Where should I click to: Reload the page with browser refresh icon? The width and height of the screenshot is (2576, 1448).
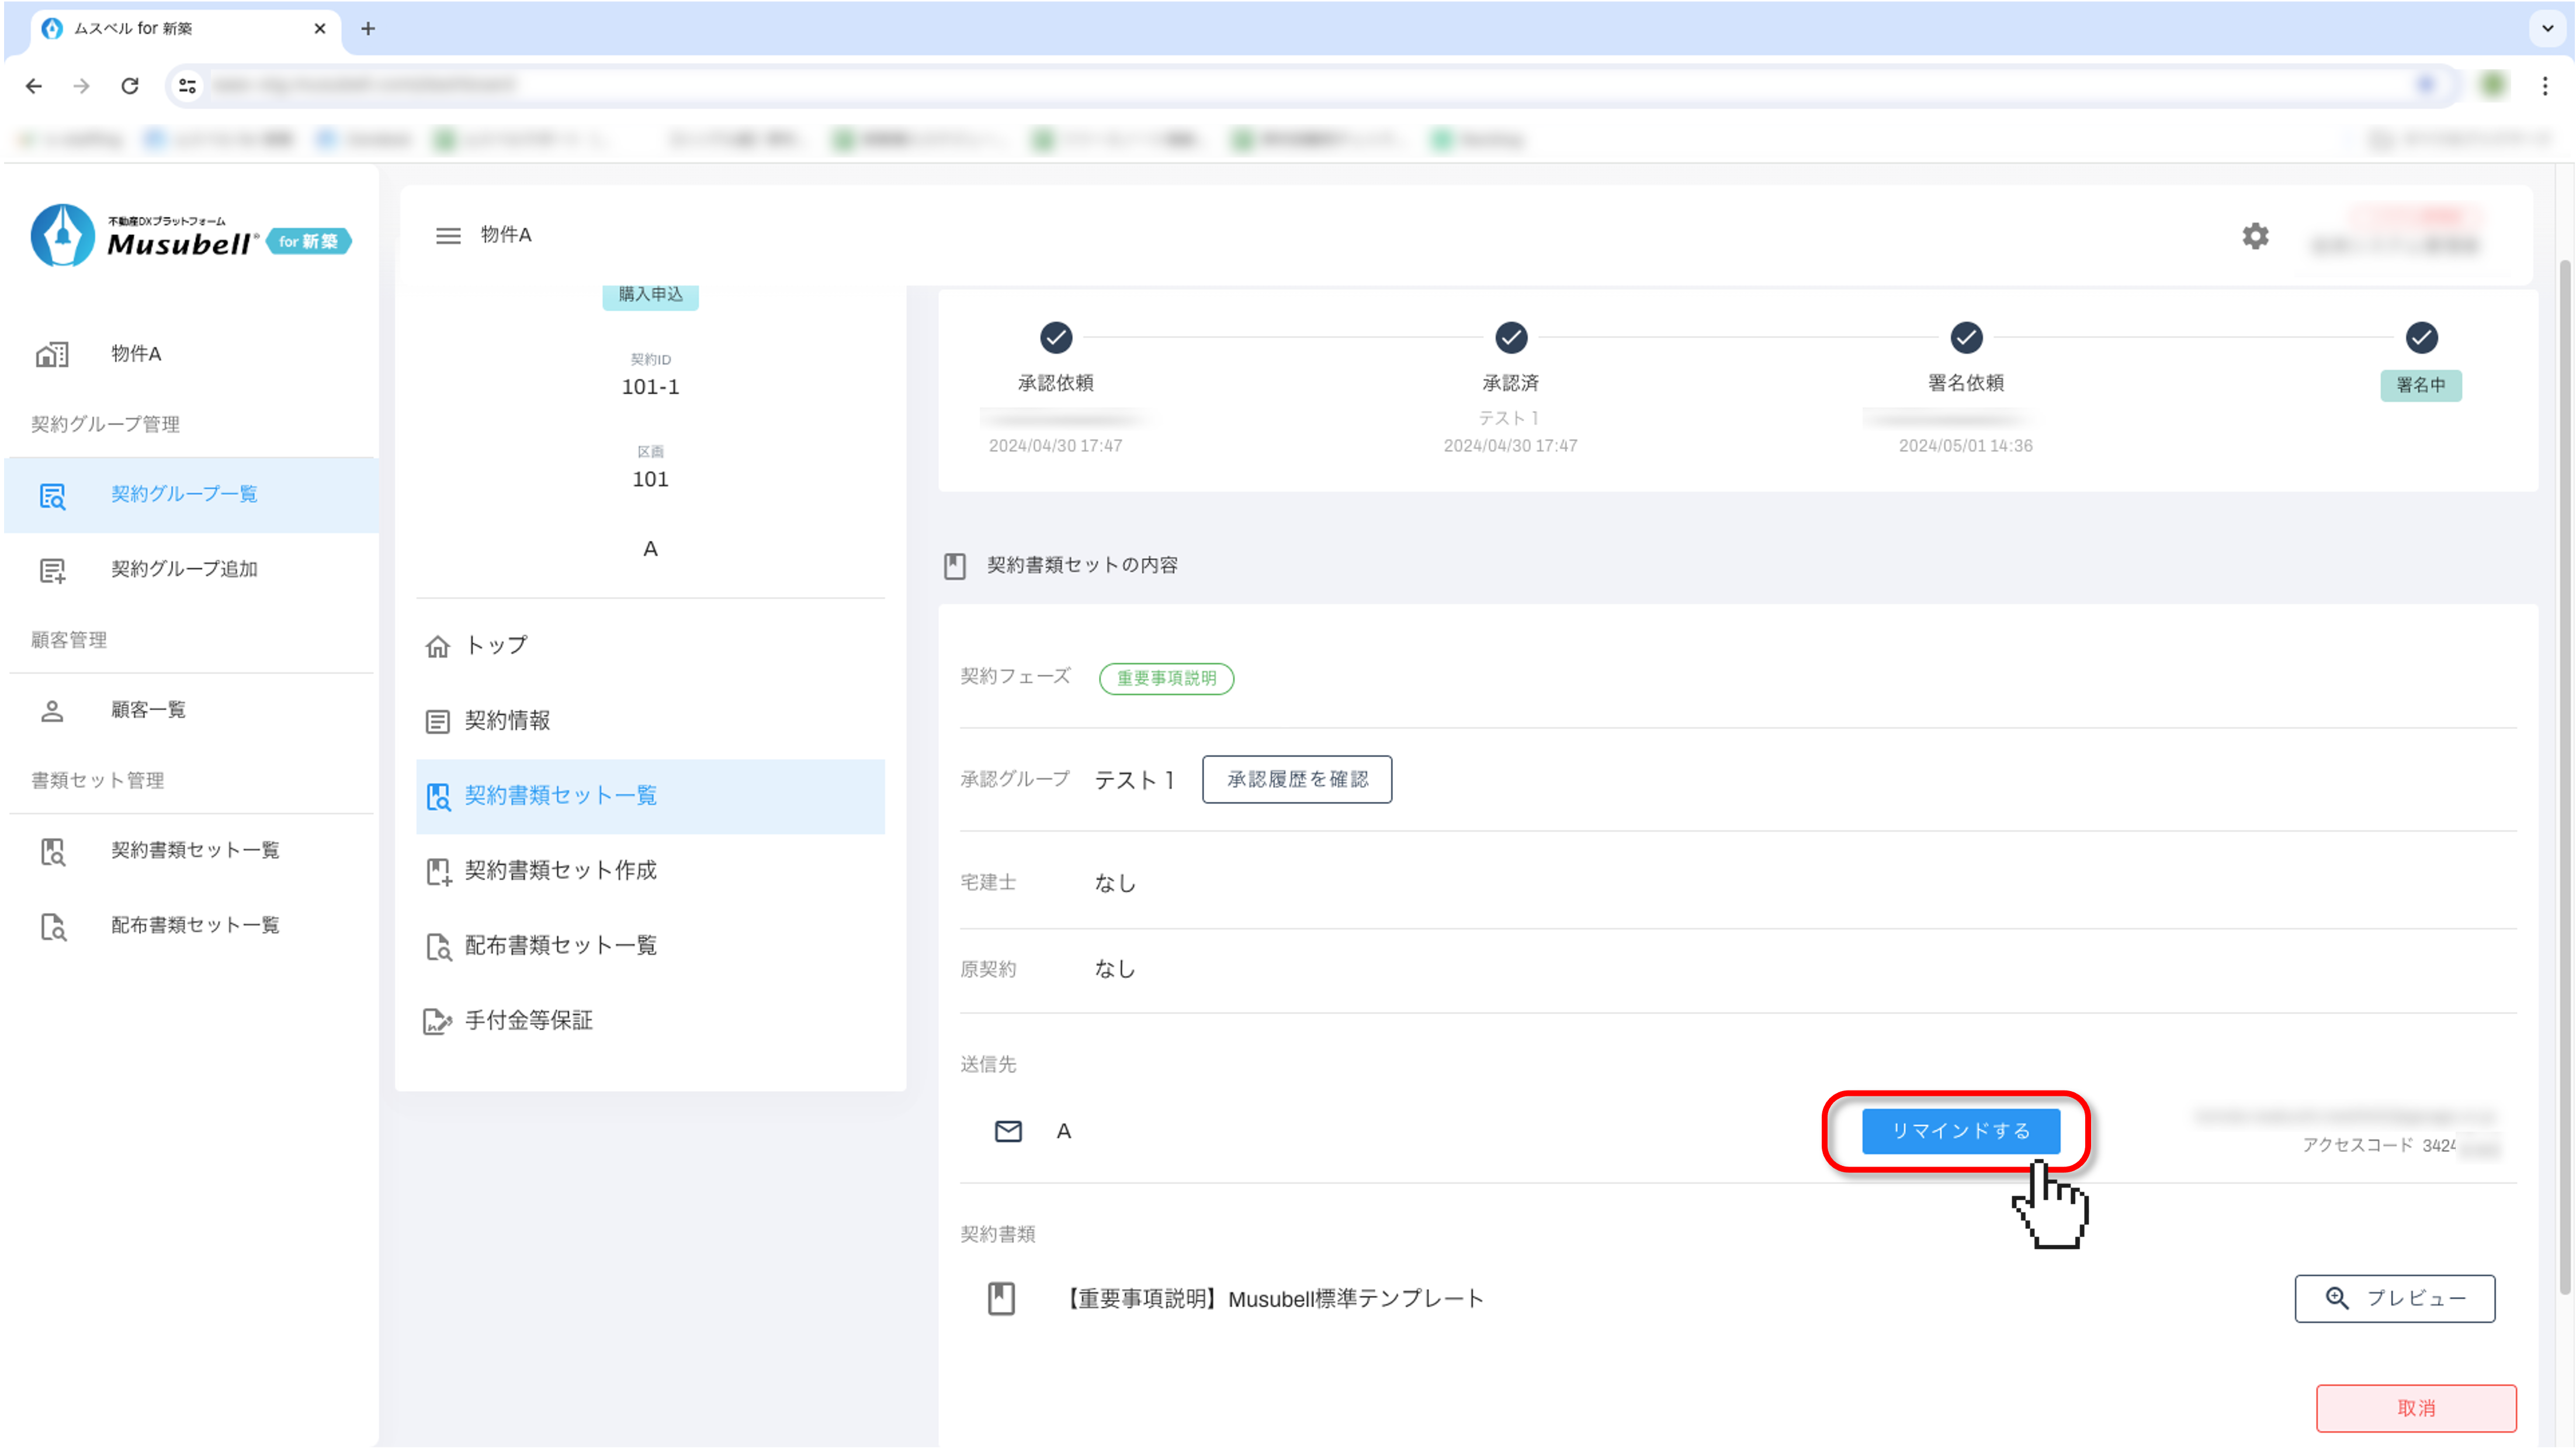click(130, 86)
